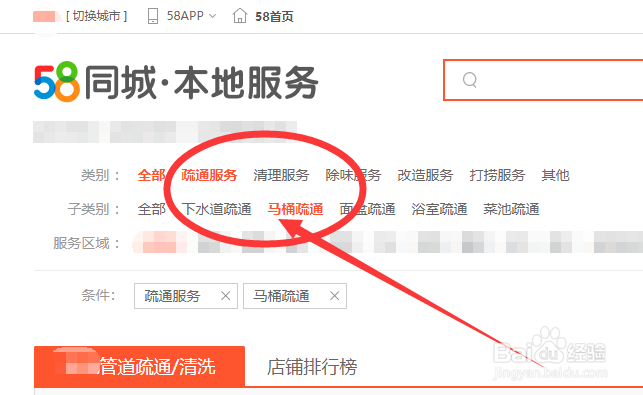This screenshot has height=395, width=643.
Task: Remove the 马桶疏通 condition tag
Action: pyautogui.click(x=334, y=296)
